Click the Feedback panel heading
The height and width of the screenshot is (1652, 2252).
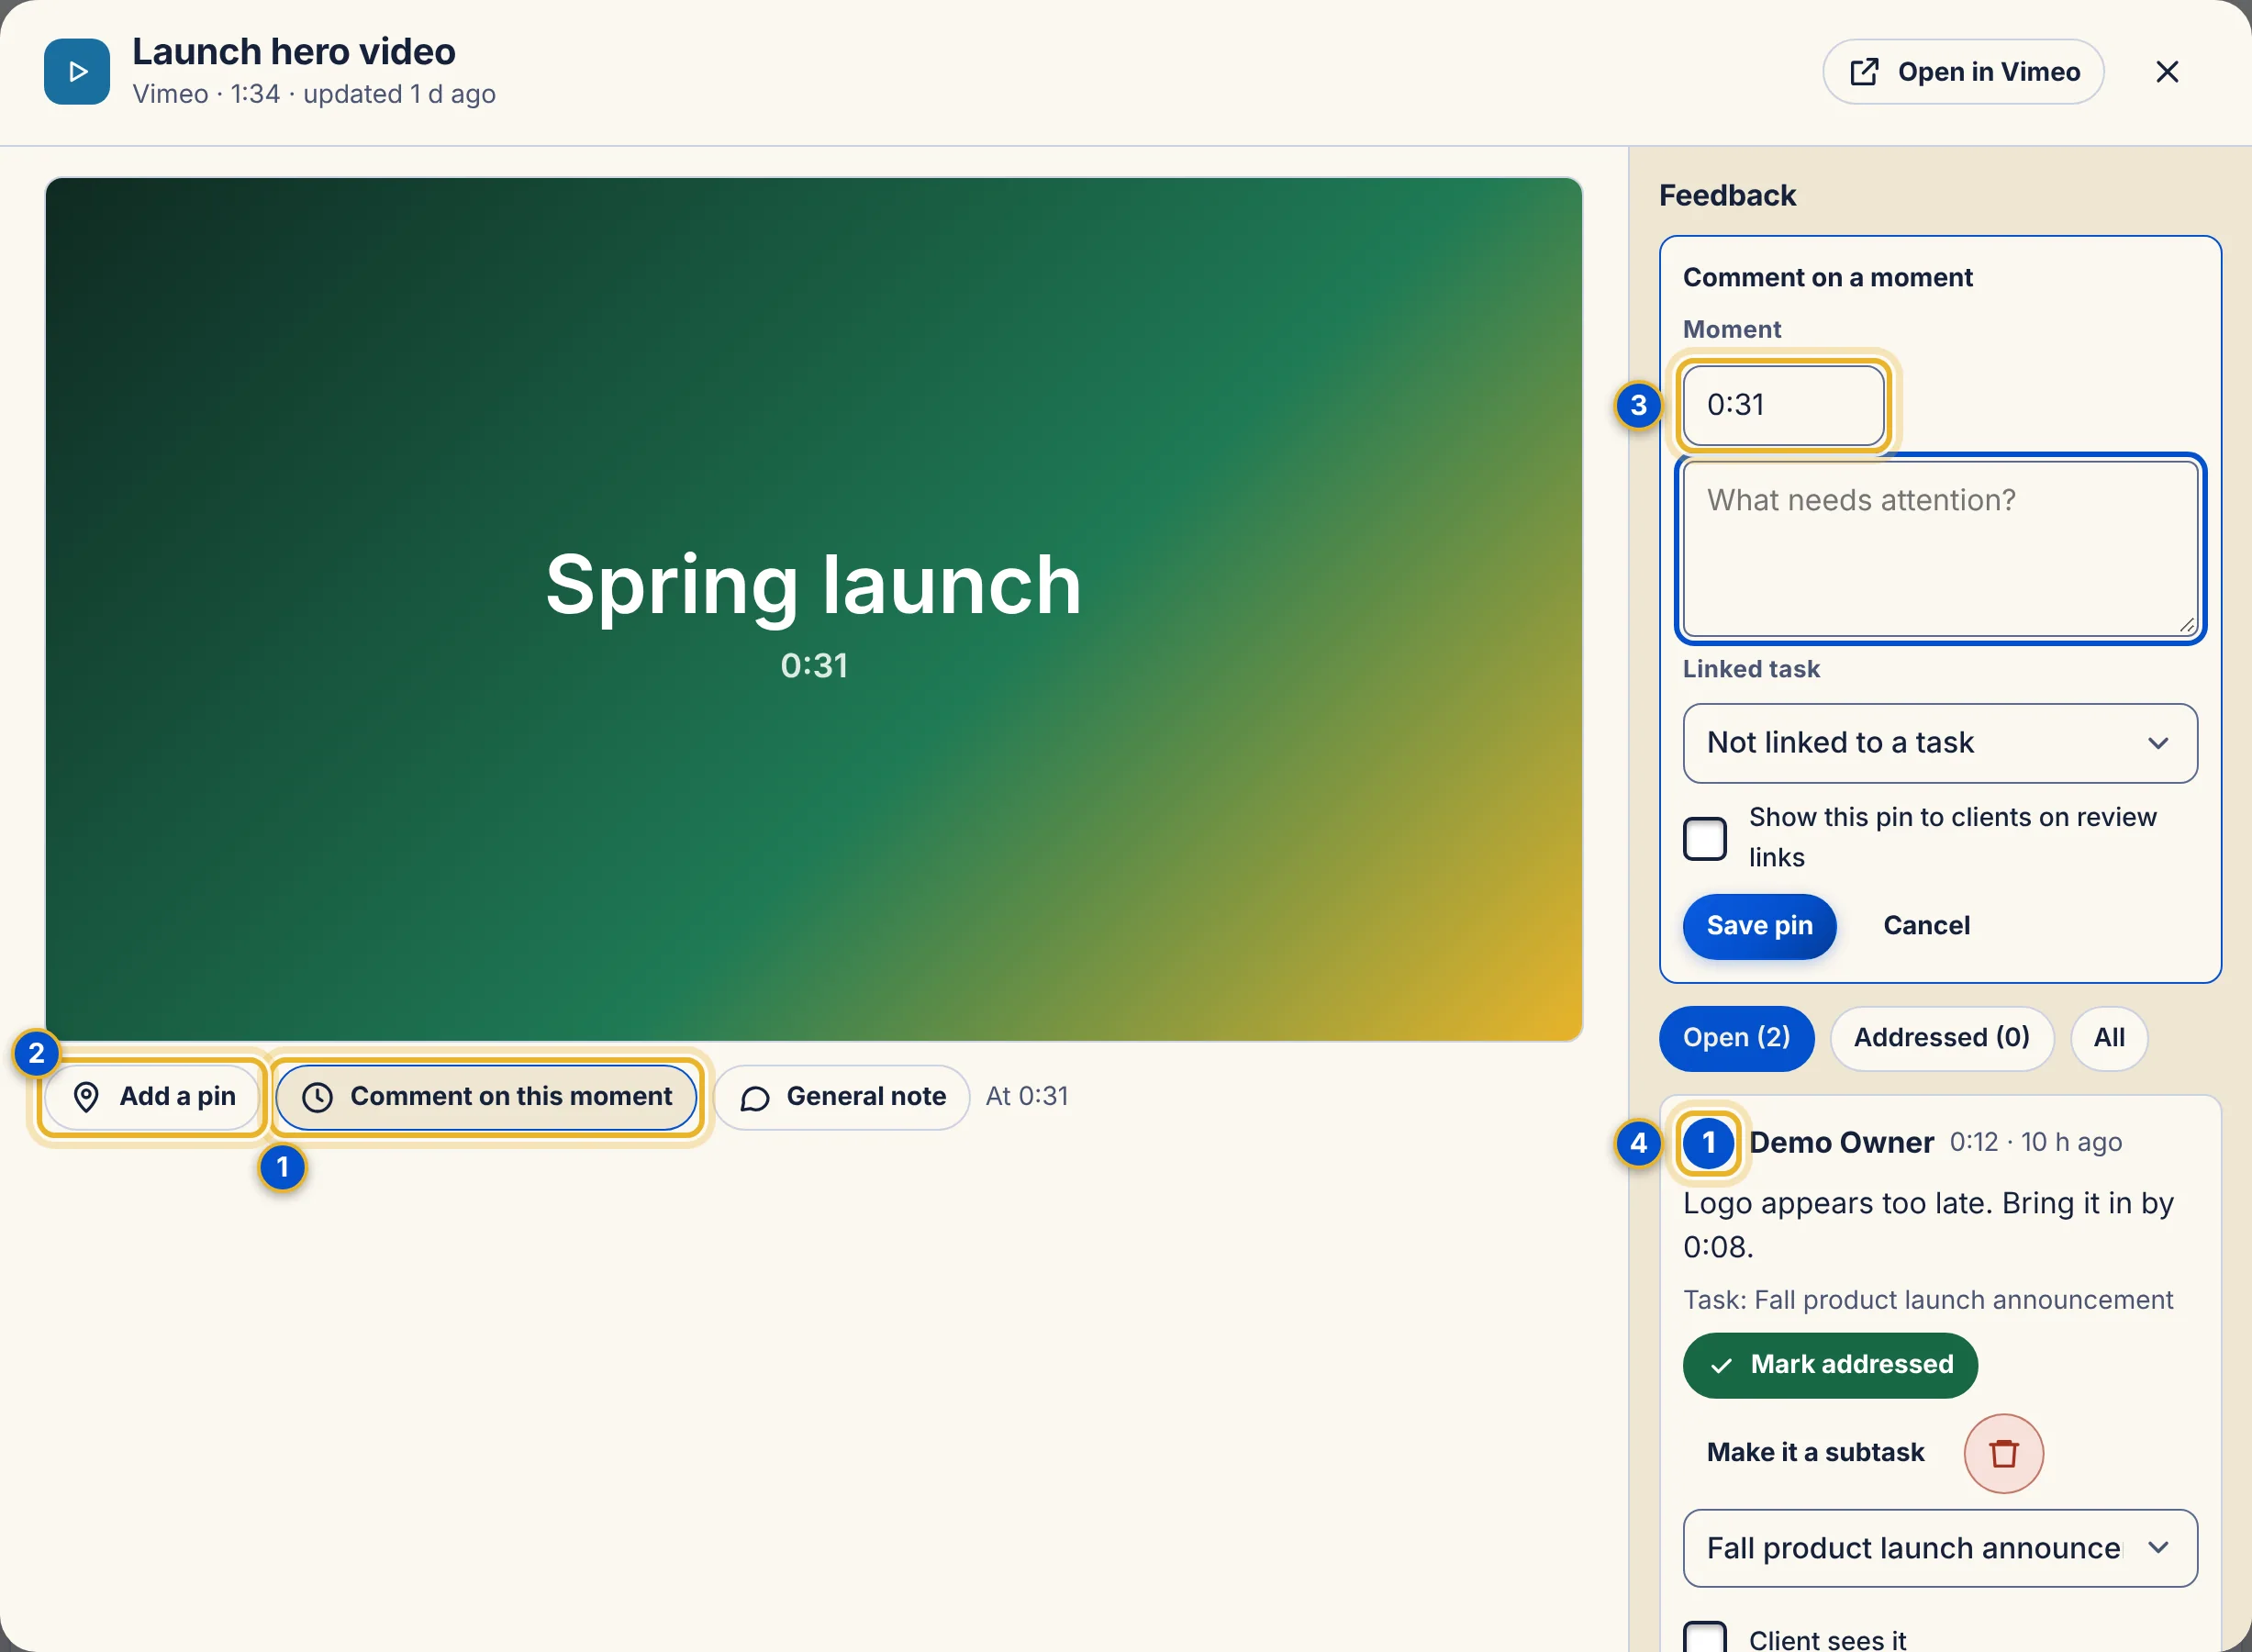click(1727, 196)
